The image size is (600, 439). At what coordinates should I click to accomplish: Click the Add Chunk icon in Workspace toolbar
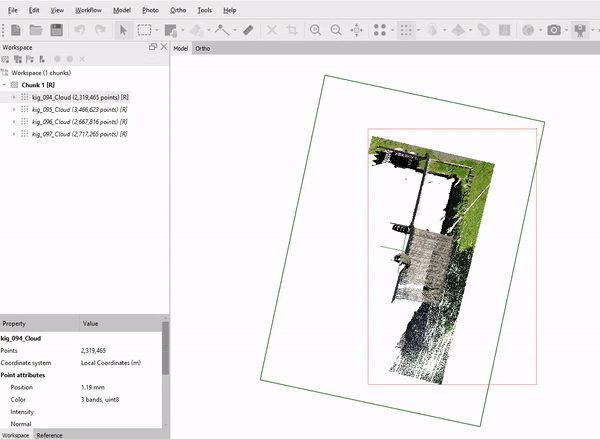pyautogui.click(x=5, y=59)
